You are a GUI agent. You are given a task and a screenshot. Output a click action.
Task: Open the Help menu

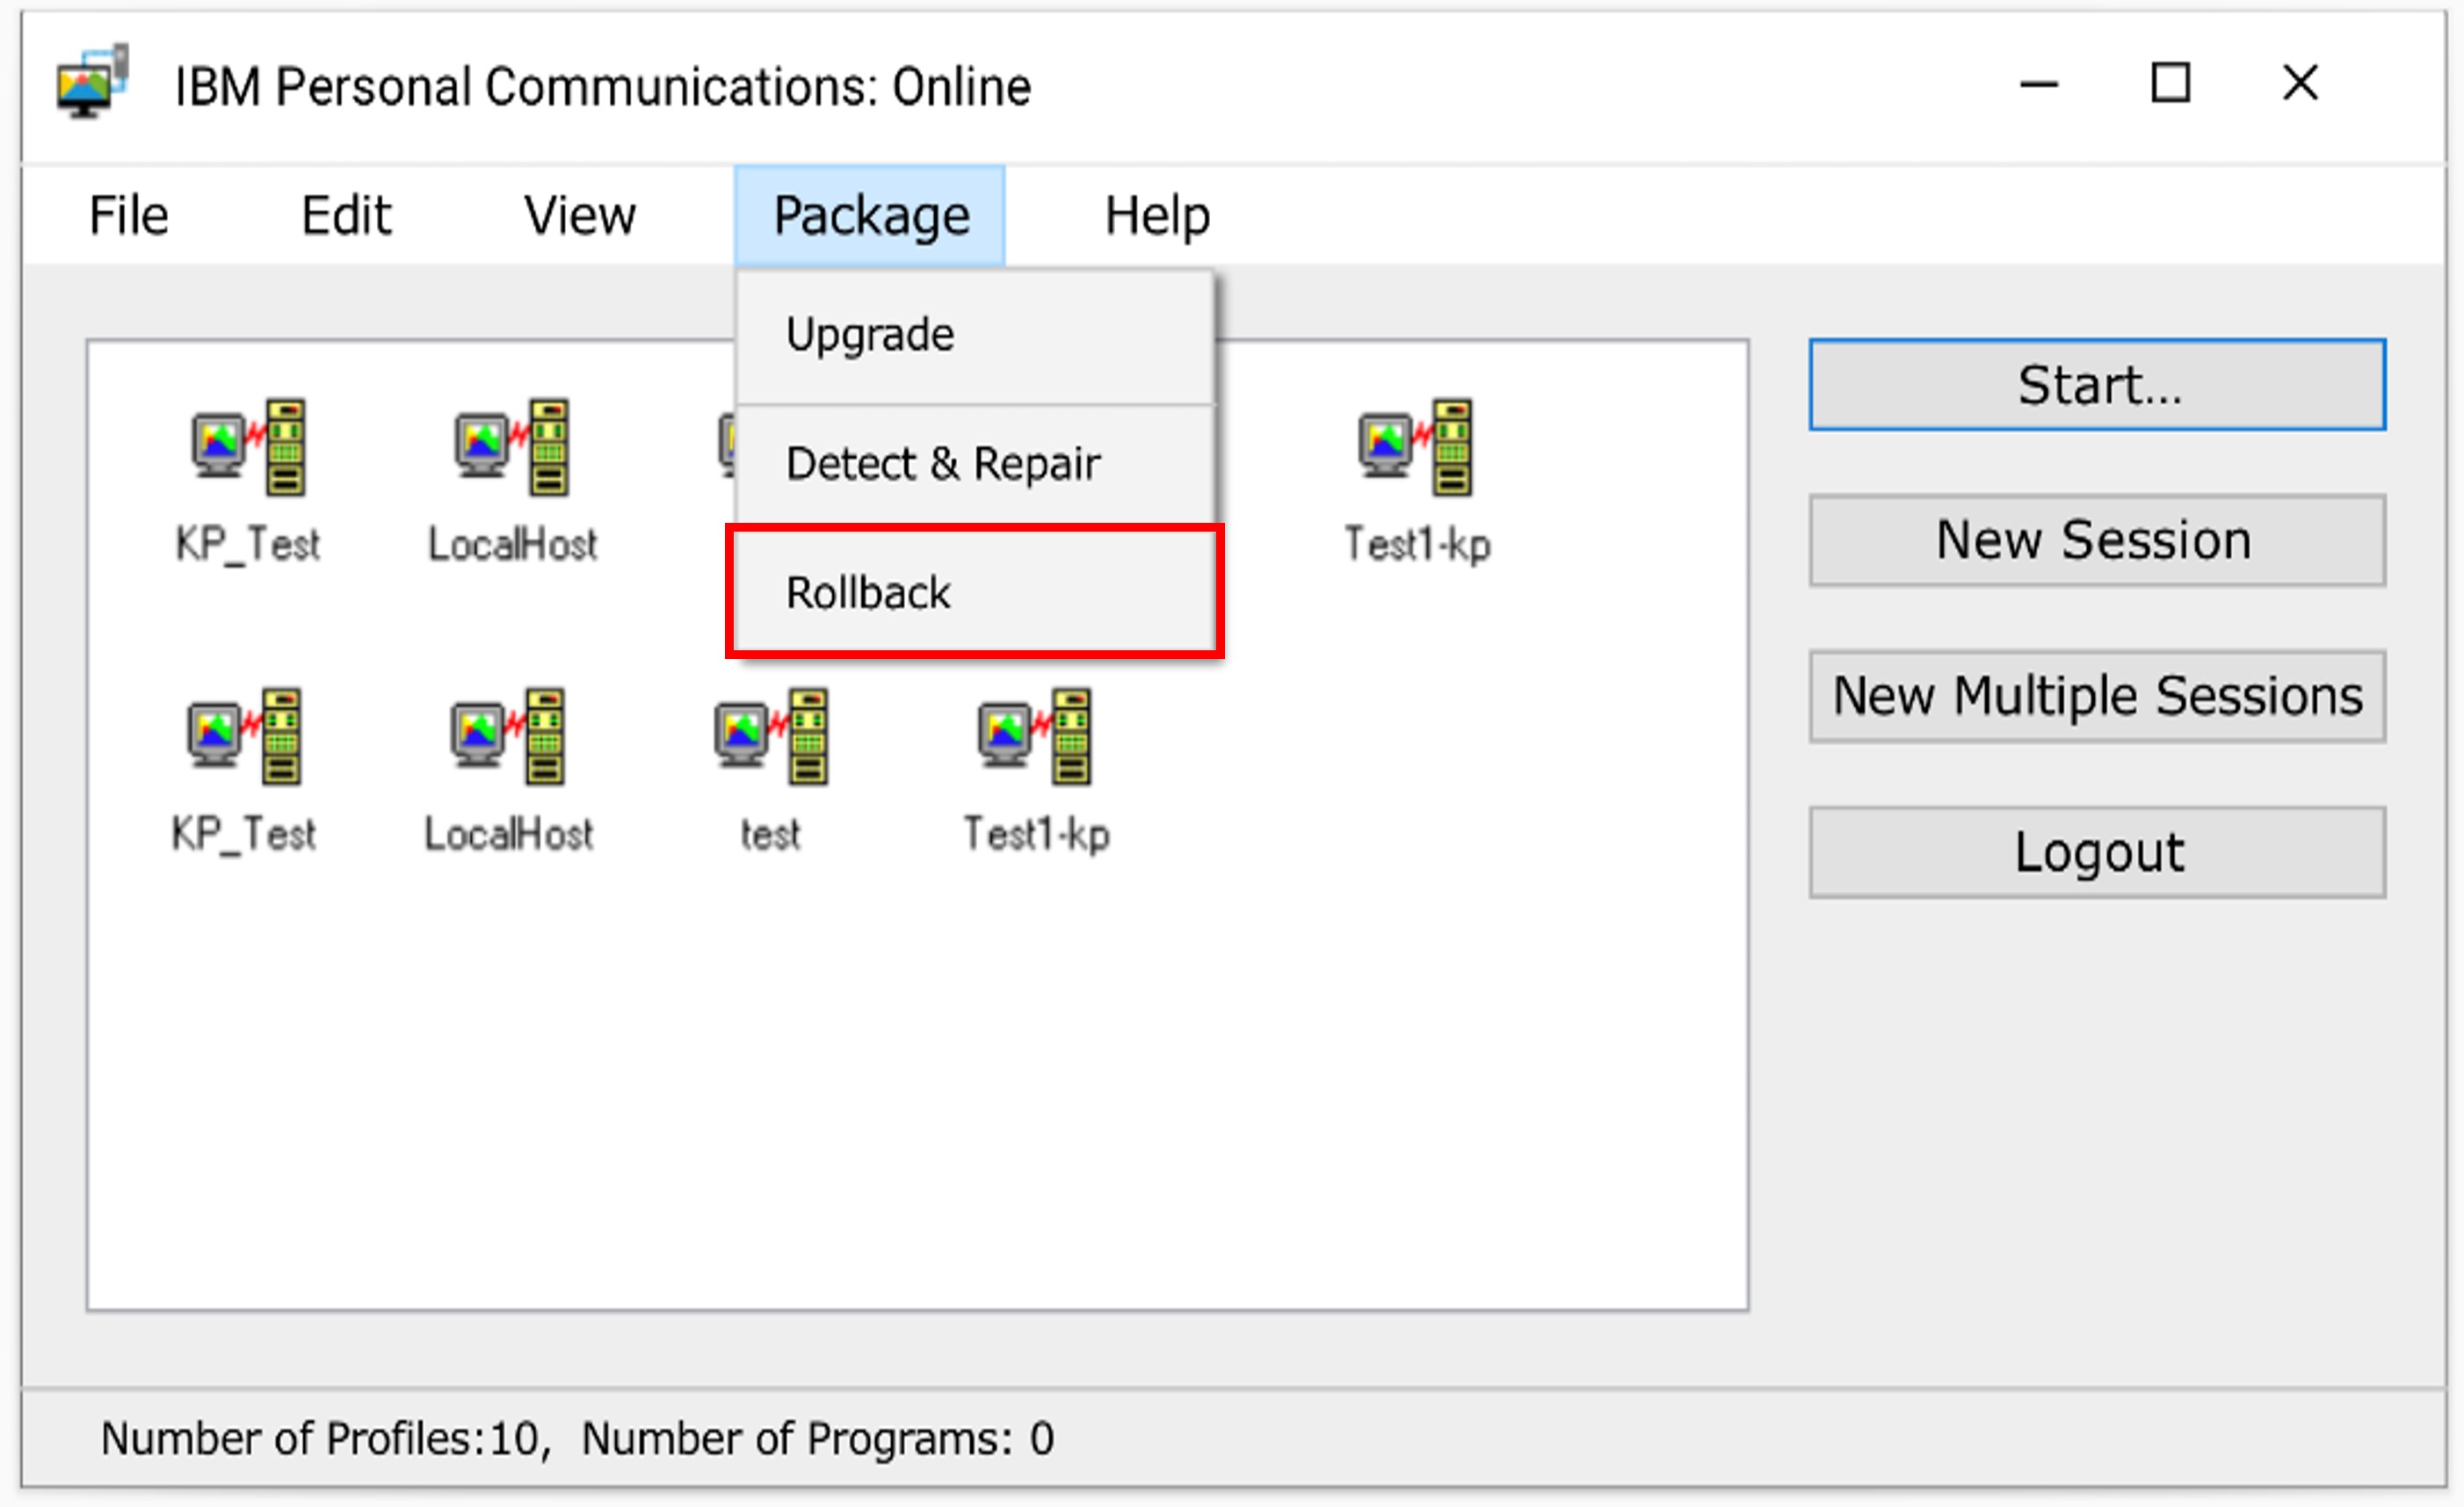pyautogui.click(x=1157, y=216)
